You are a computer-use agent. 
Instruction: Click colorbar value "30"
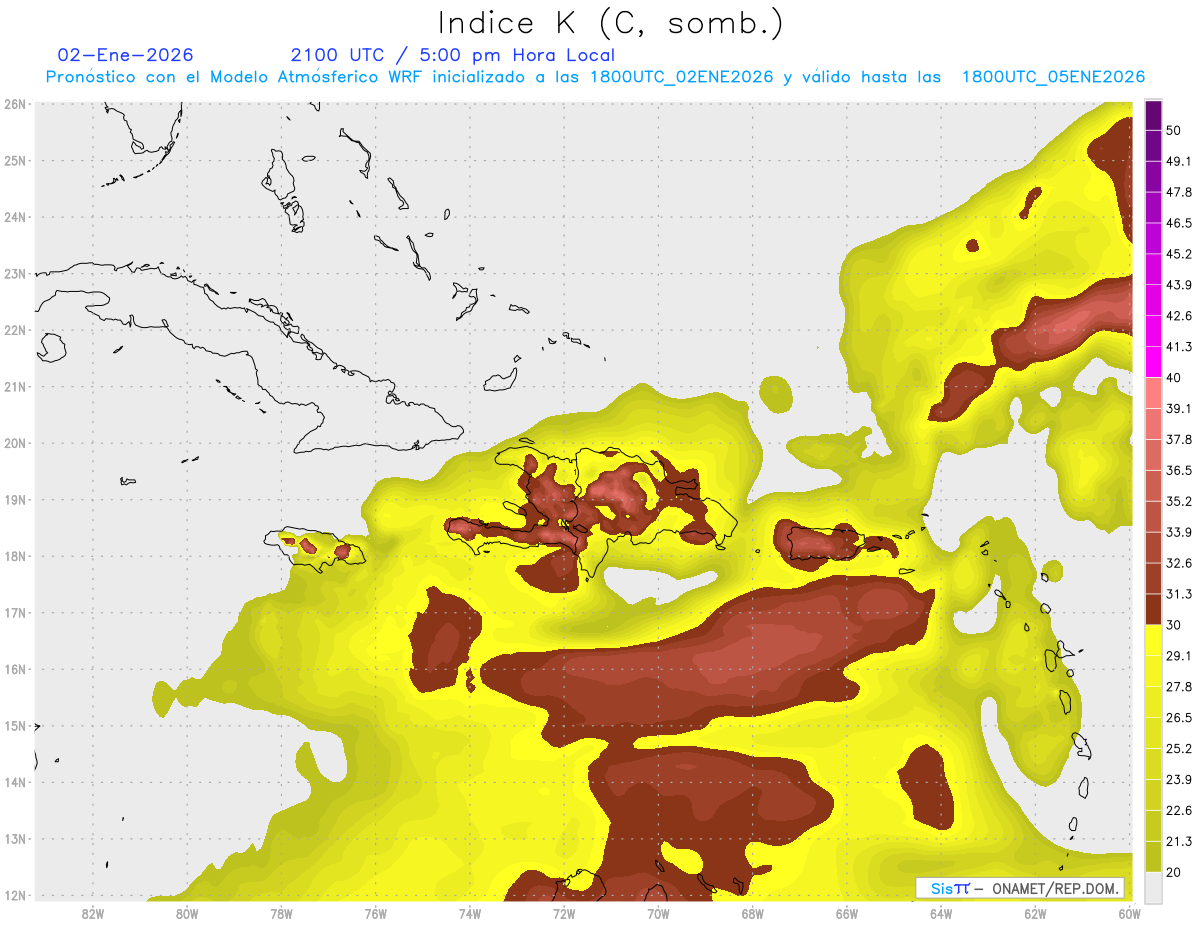pyautogui.click(x=1175, y=625)
